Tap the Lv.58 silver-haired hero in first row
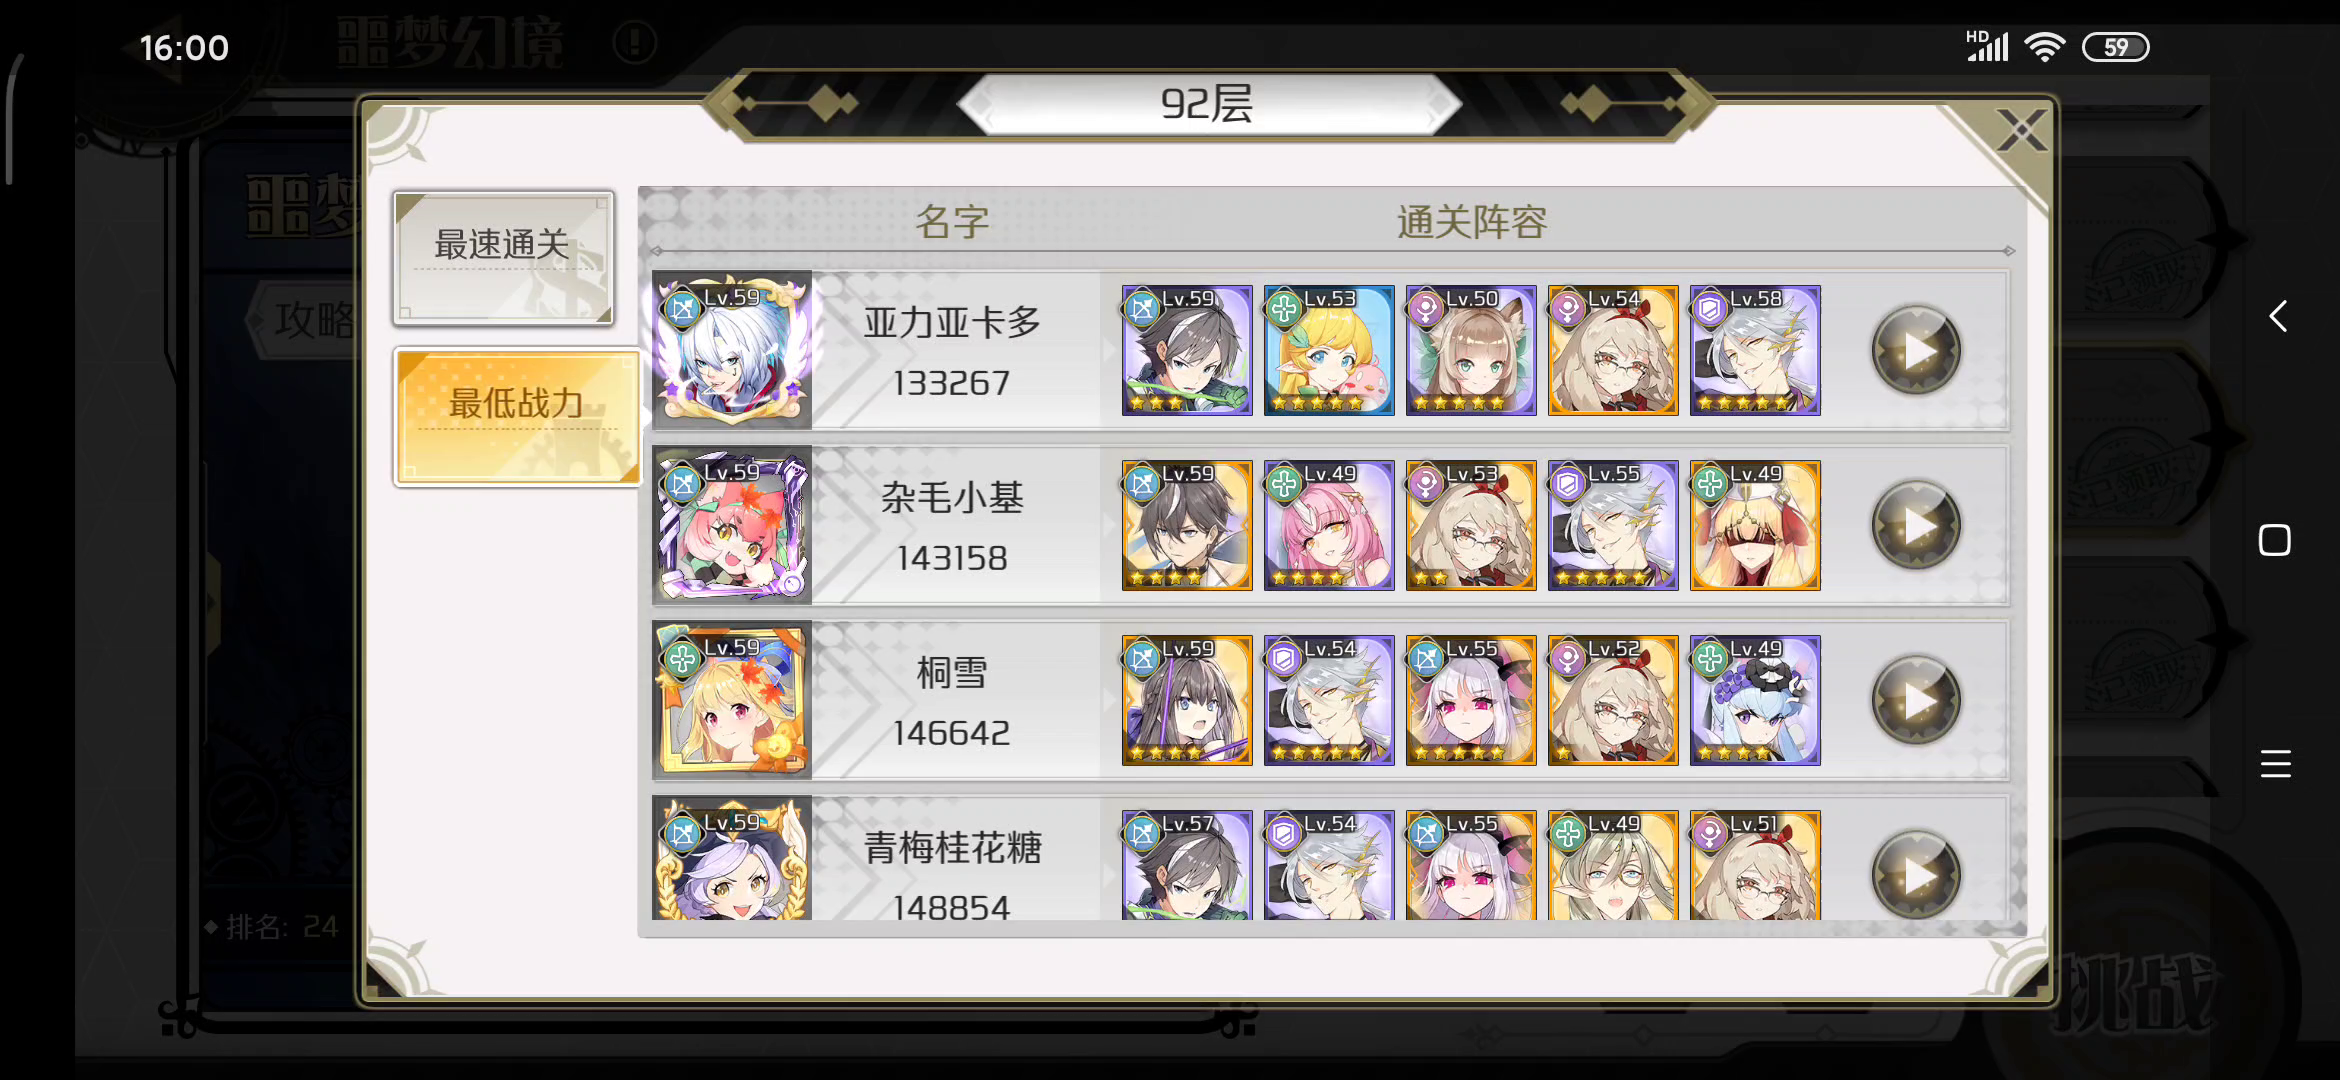Viewport: 2340px width, 1080px height. (1755, 350)
